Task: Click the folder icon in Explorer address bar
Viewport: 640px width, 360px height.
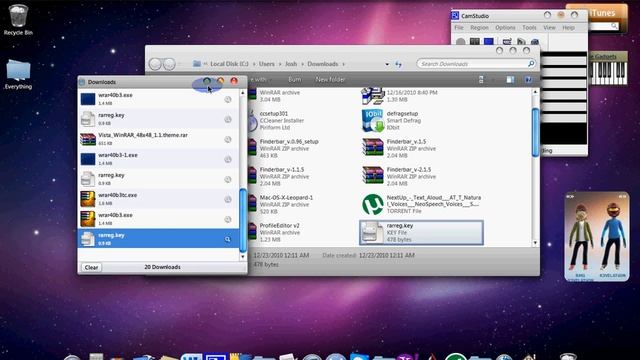Action: (x=197, y=64)
